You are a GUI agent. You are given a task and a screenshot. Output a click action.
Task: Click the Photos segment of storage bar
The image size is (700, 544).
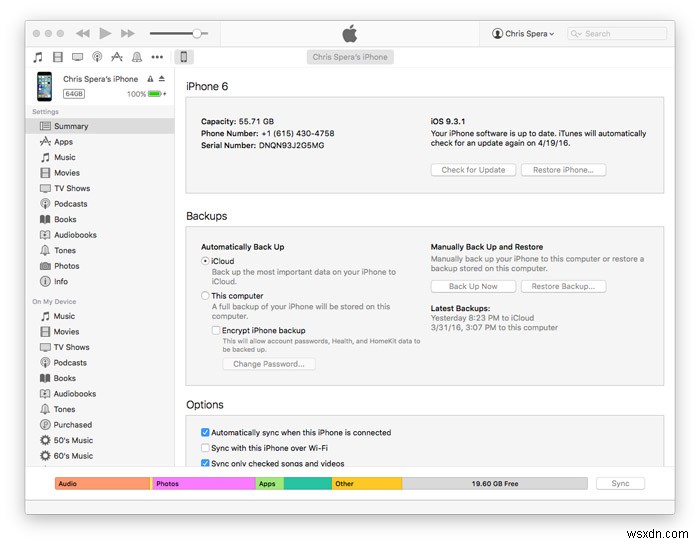(204, 484)
